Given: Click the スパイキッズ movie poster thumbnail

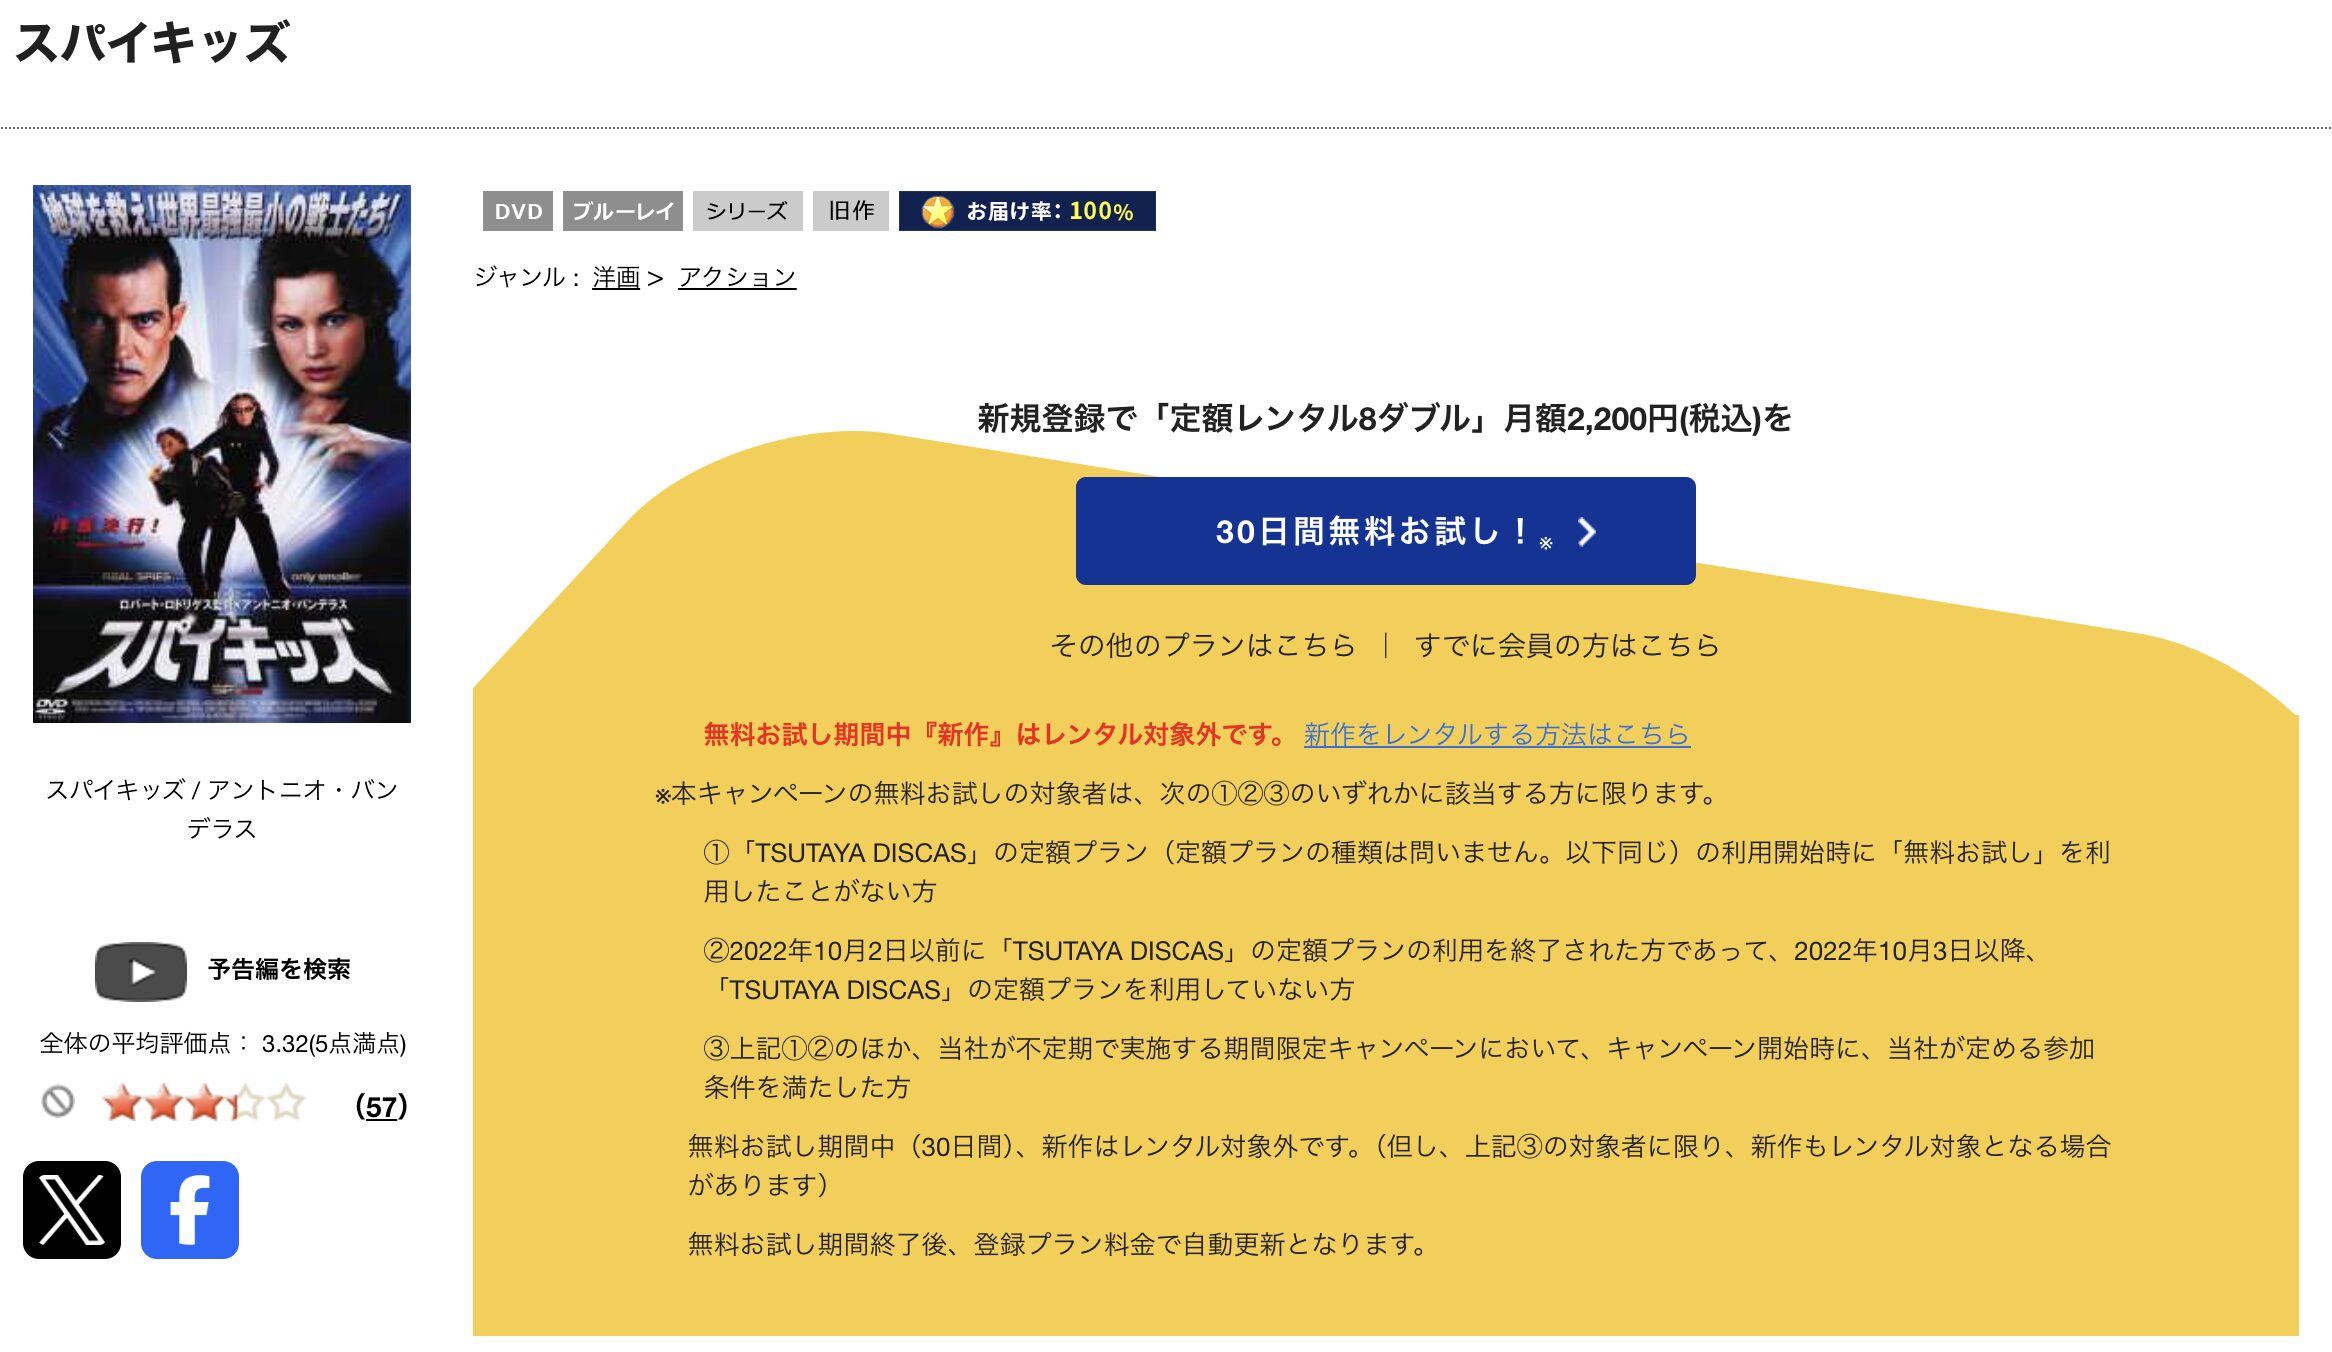Looking at the screenshot, I should pos(222,453).
